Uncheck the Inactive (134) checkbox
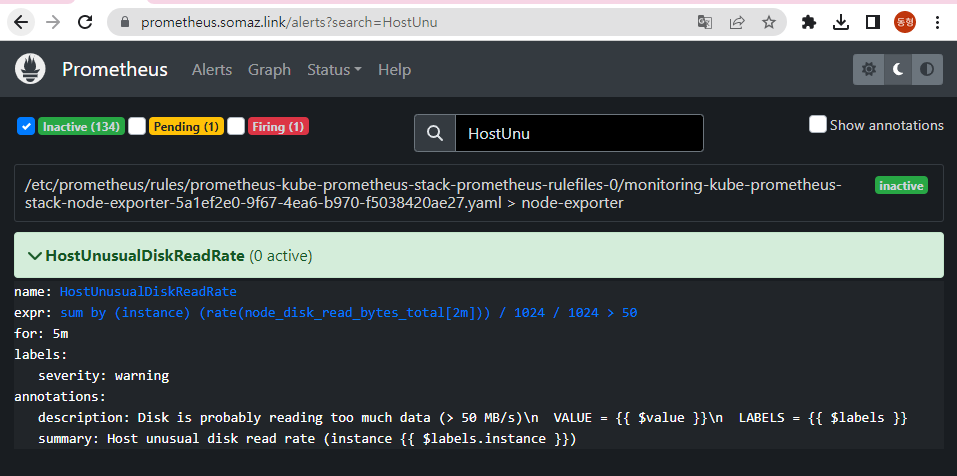The width and height of the screenshot is (957, 476). pyautogui.click(x=26, y=126)
